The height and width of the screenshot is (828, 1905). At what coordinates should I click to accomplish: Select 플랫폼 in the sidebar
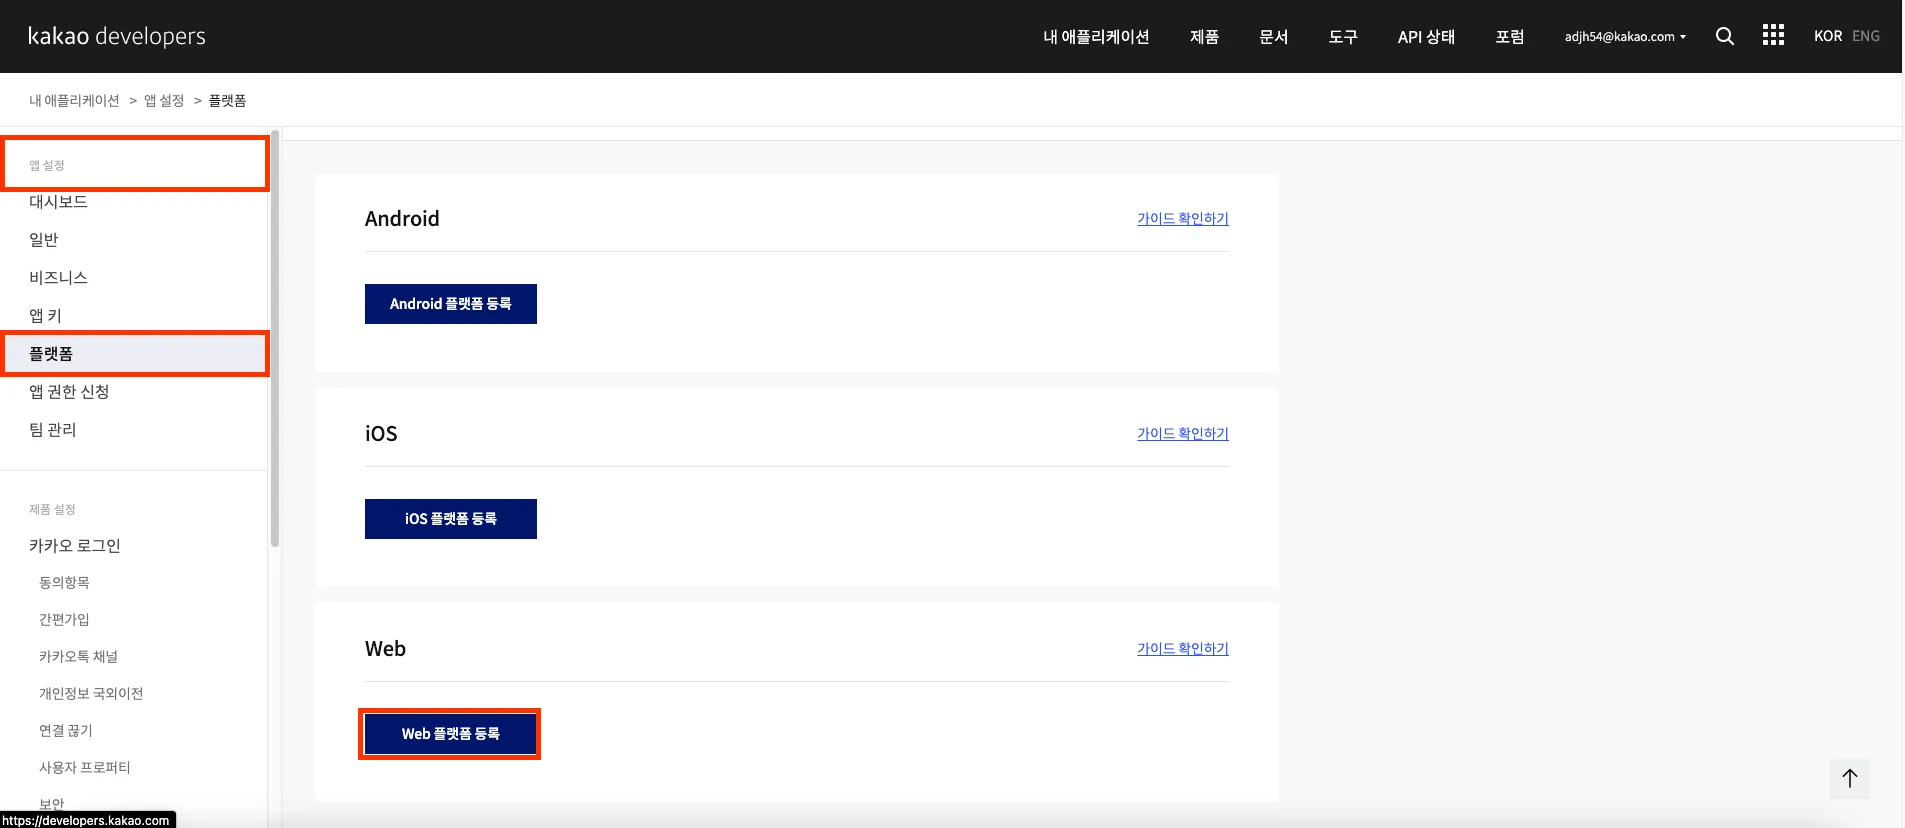[x=134, y=354]
